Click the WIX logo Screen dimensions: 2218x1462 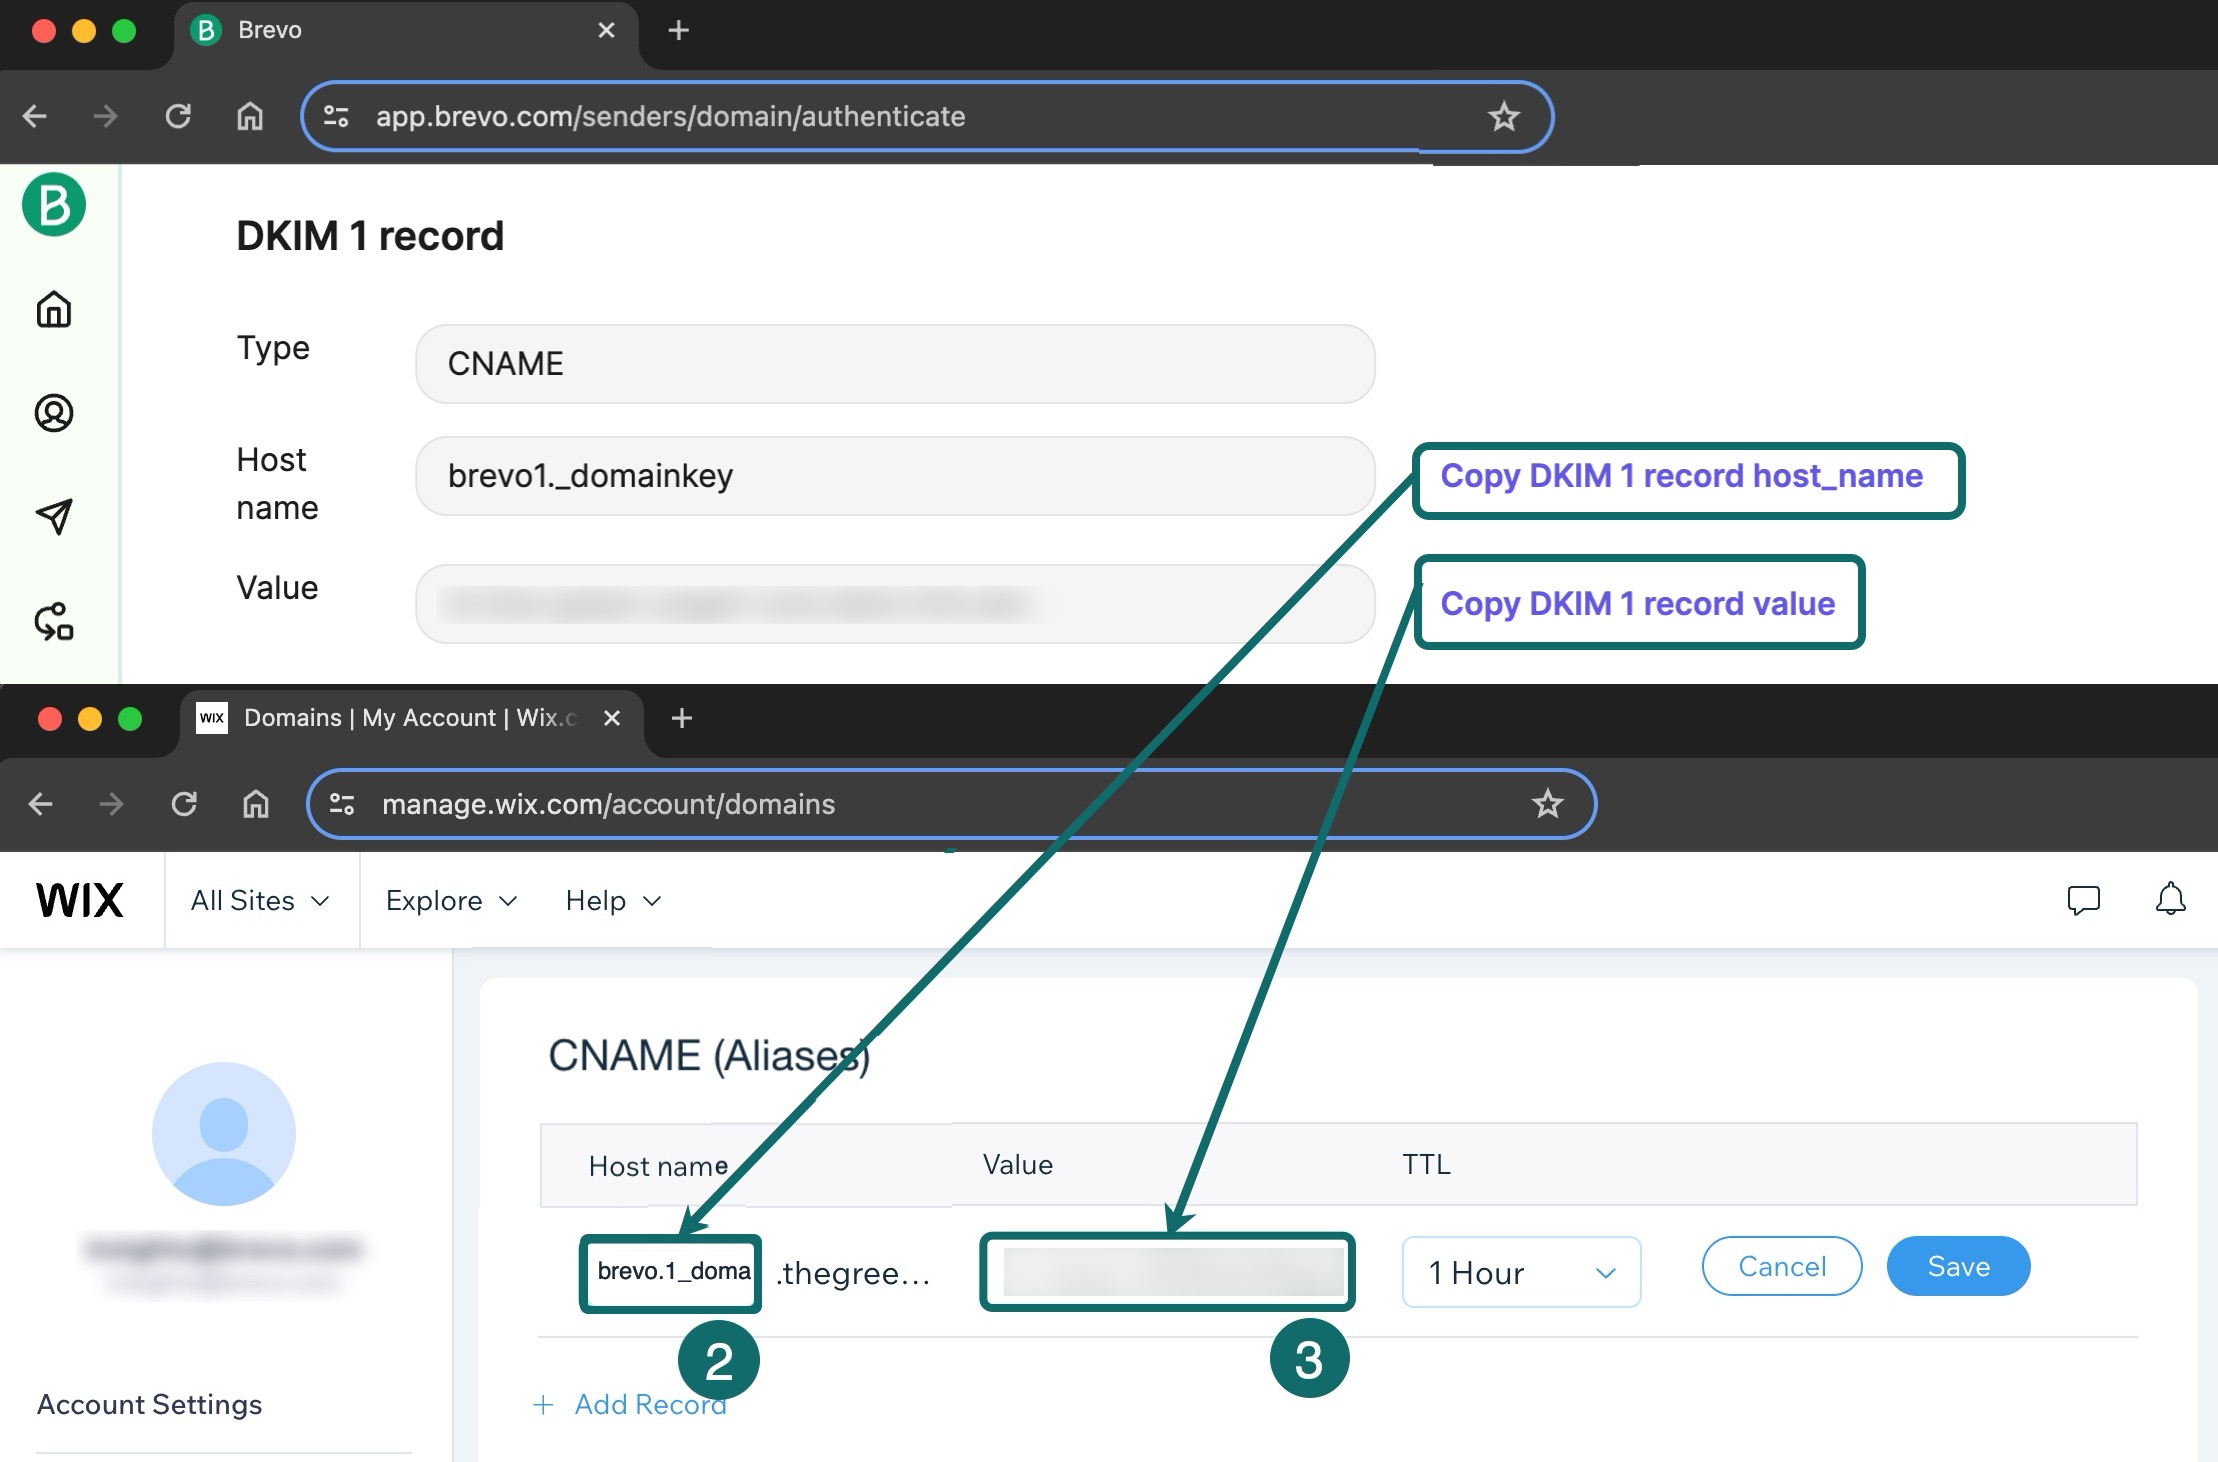click(80, 900)
